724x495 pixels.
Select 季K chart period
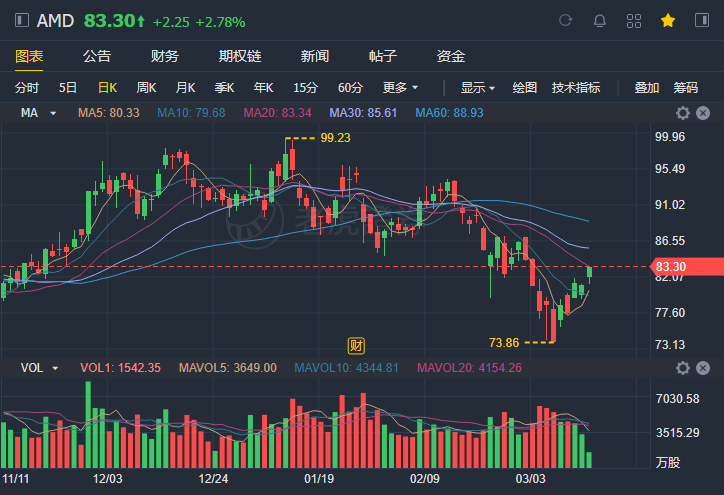[x=224, y=87]
